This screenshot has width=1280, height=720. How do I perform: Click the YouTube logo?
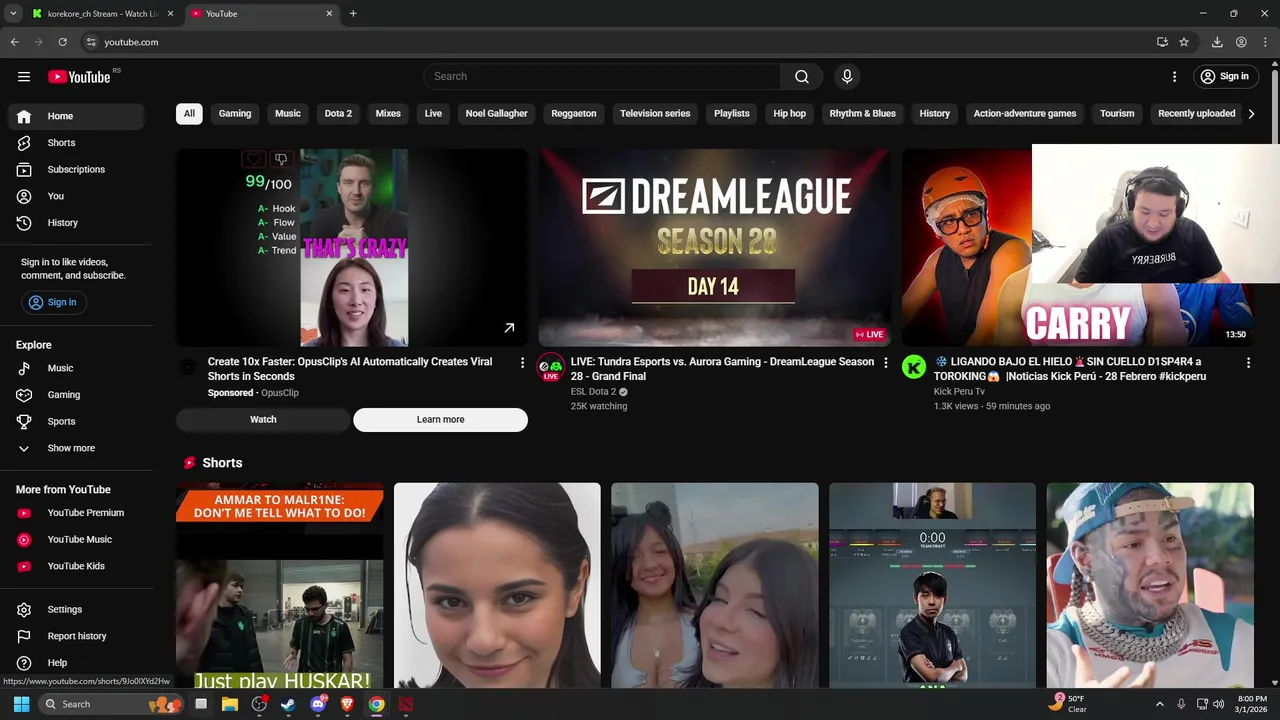coord(79,77)
